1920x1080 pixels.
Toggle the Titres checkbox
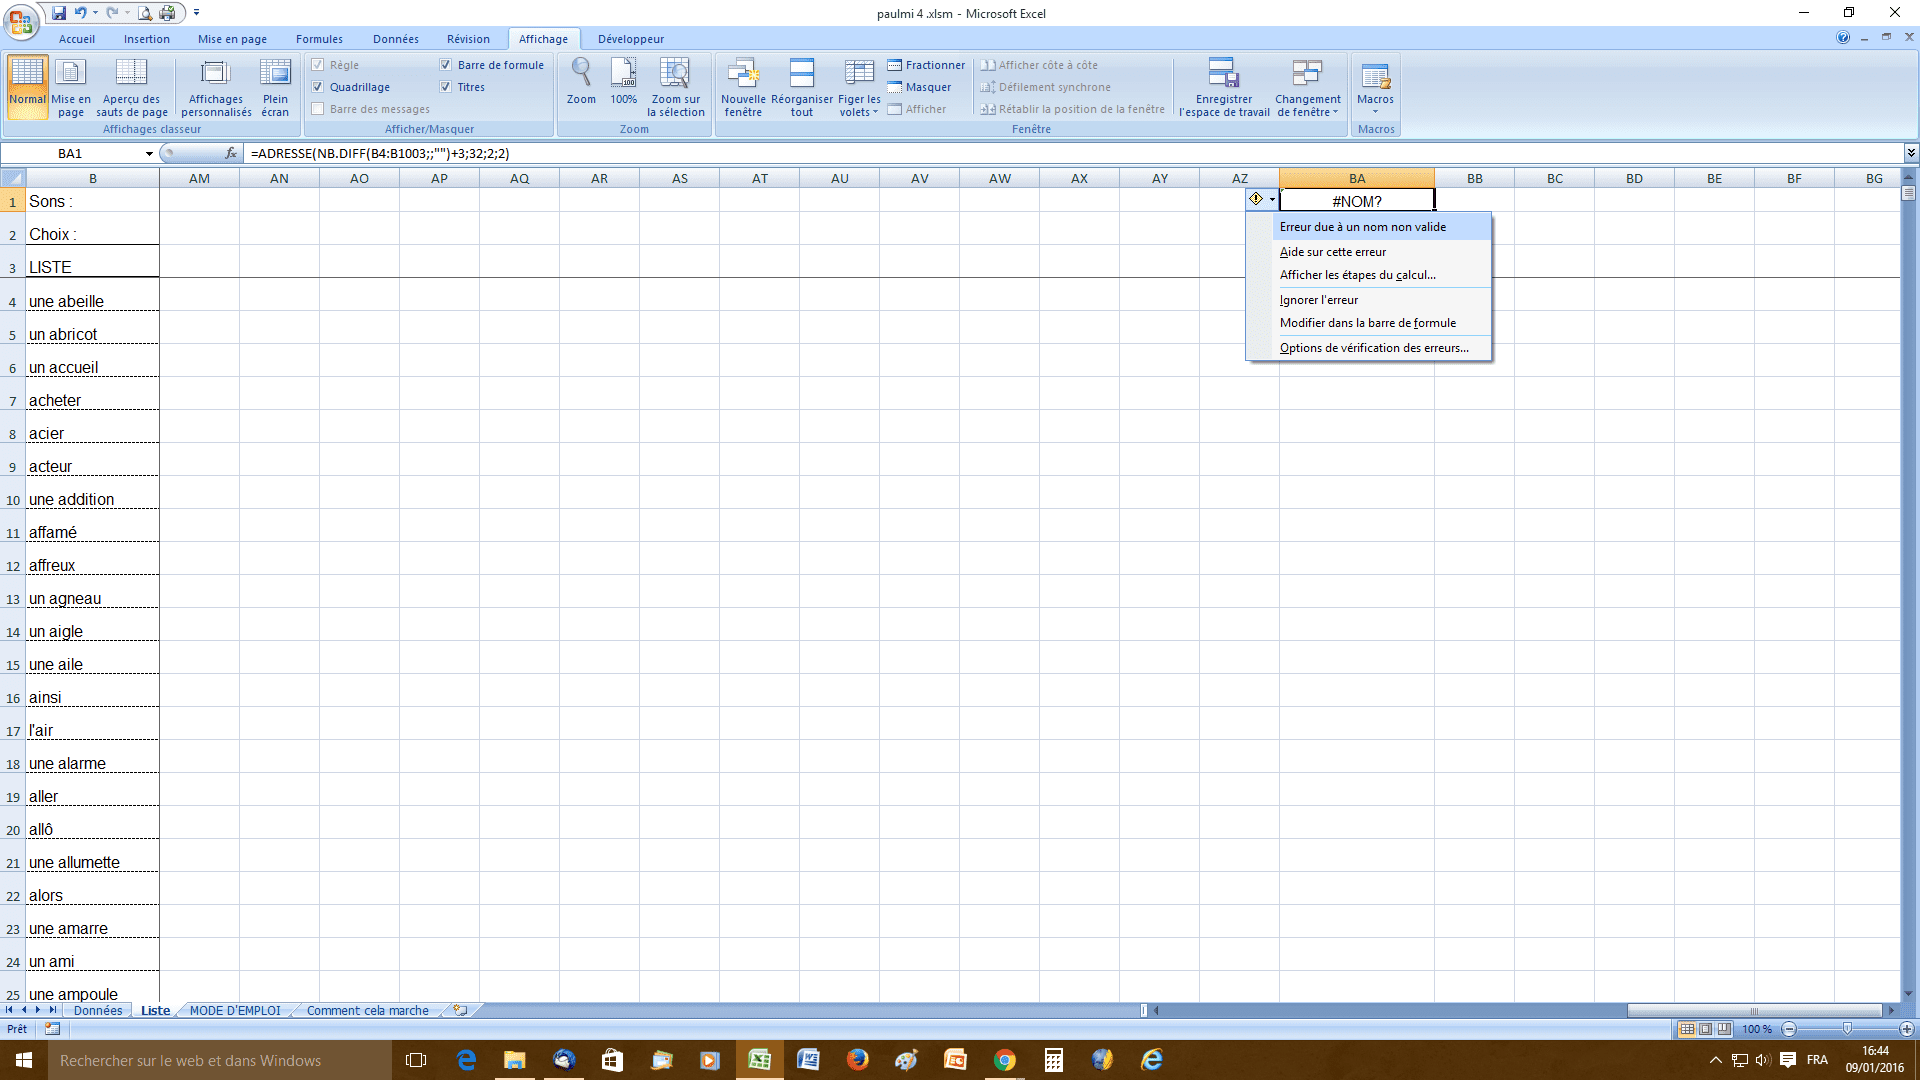point(446,87)
